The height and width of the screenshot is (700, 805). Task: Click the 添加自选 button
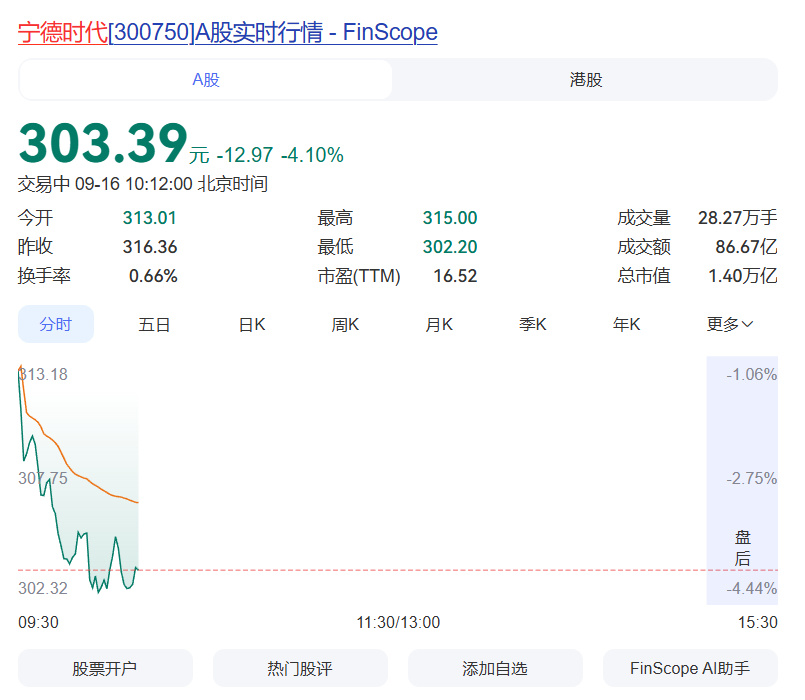pos(495,668)
